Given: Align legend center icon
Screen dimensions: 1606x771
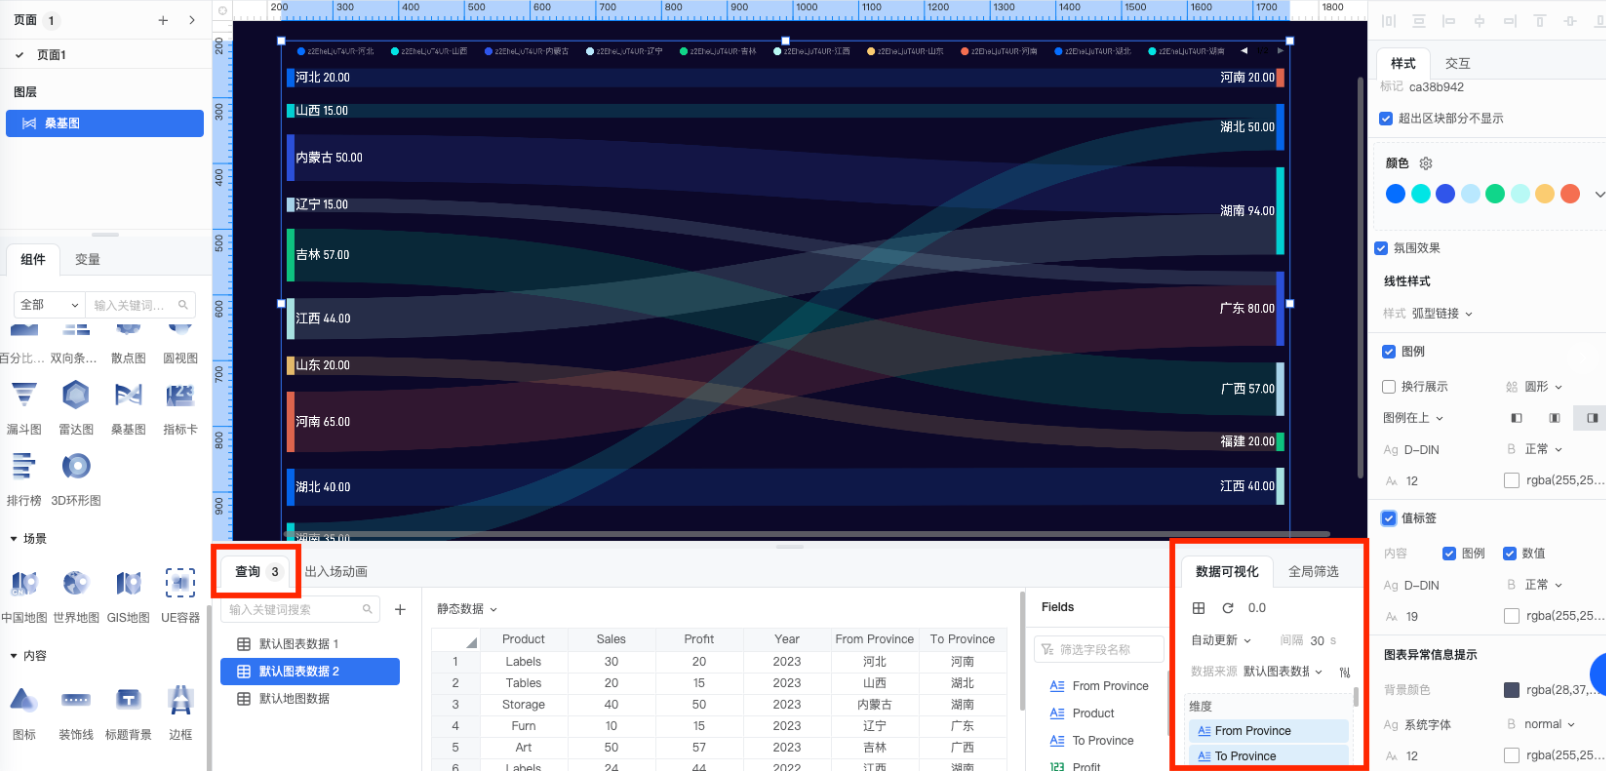Looking at the screenshot, I should [x=1554, y=418].
